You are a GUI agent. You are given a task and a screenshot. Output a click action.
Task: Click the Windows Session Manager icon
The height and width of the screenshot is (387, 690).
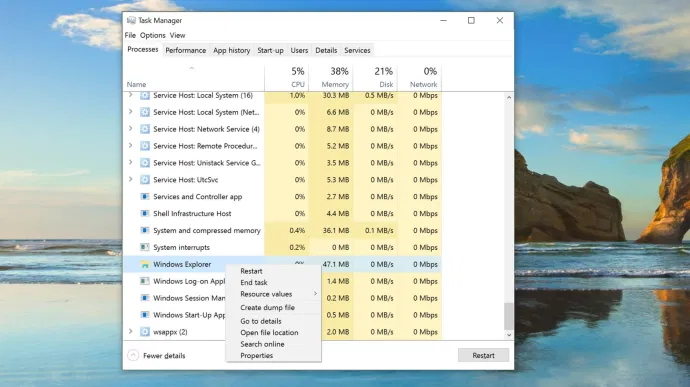click(145, 298)
